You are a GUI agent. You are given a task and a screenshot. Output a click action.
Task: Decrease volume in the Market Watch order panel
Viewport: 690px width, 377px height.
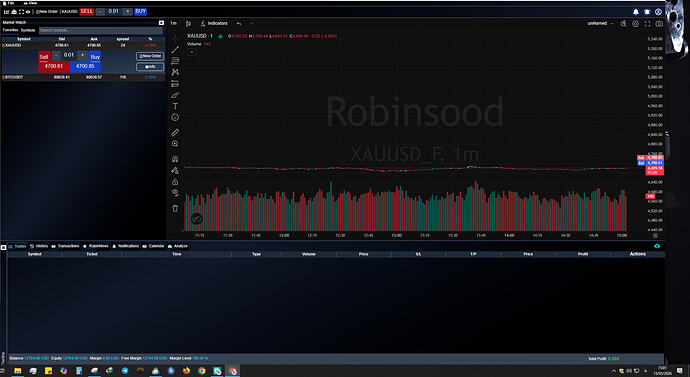pyautogui.click(x=56, y=55)
